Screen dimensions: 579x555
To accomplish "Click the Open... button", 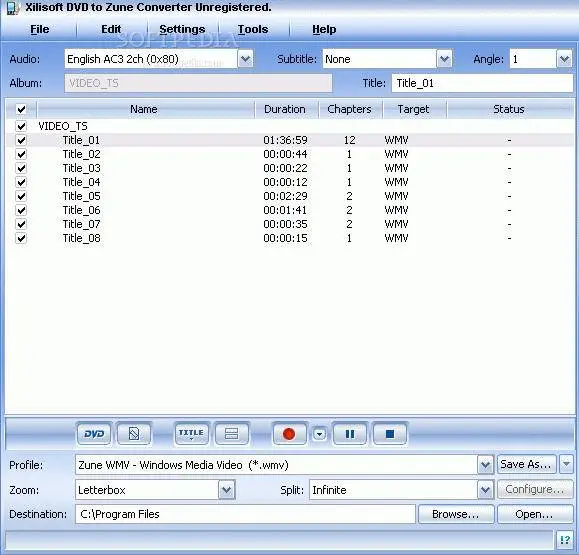I will (535, 514).
